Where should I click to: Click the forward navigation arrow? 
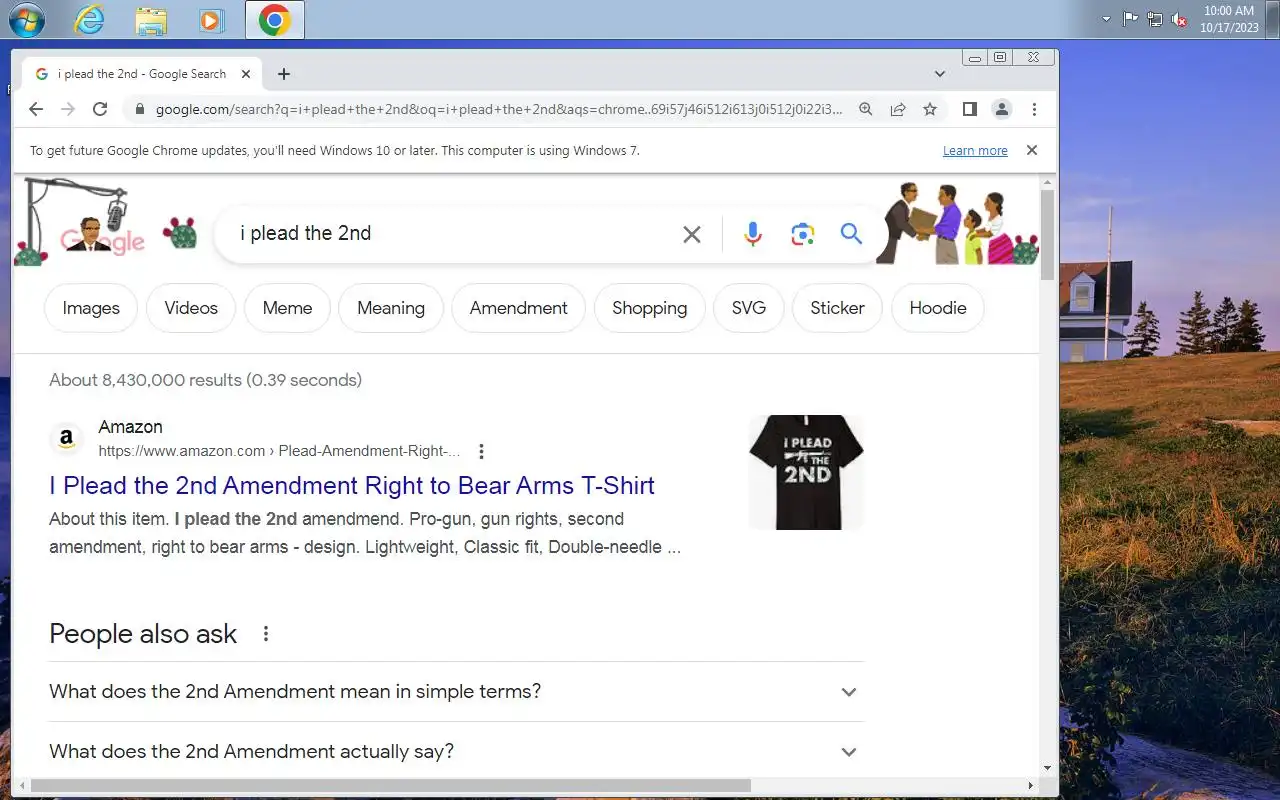68,109
